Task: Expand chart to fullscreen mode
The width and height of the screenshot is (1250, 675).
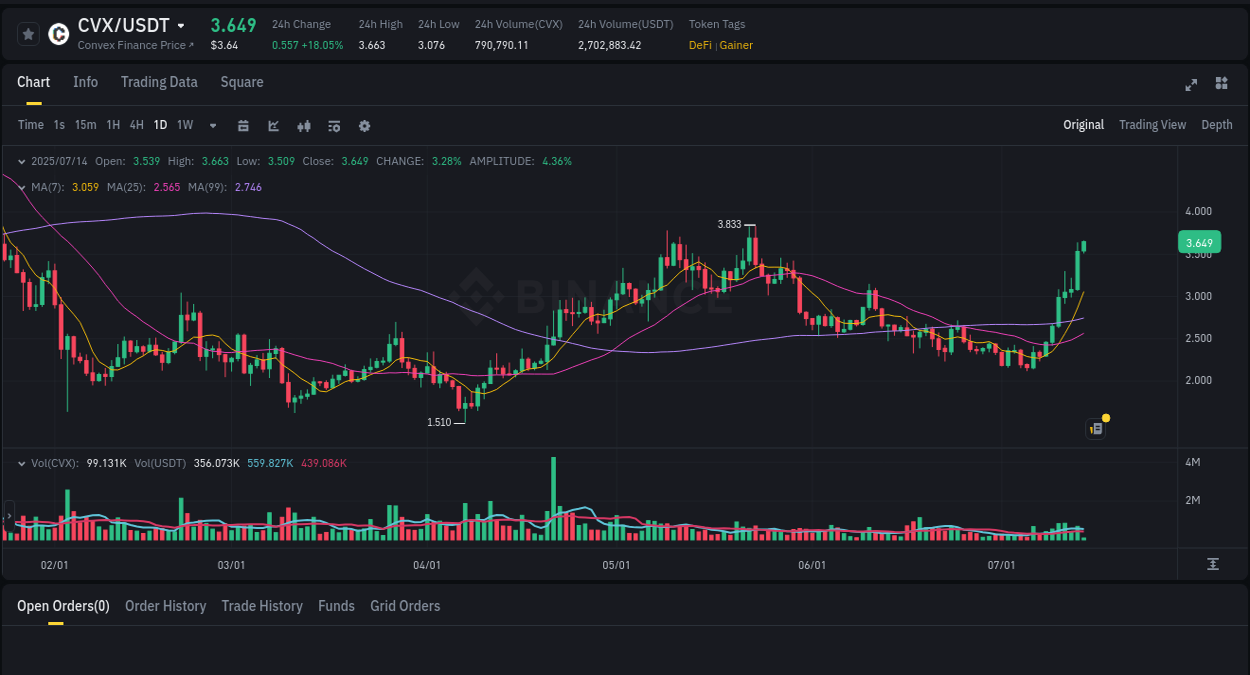Action: tap(1190, 85)
